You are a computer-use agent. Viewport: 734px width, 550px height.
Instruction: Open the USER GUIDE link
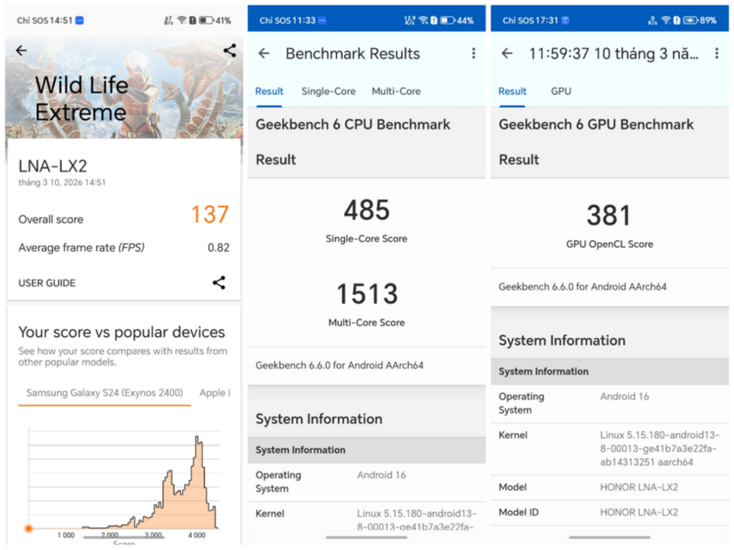click(x=47, y=283)
